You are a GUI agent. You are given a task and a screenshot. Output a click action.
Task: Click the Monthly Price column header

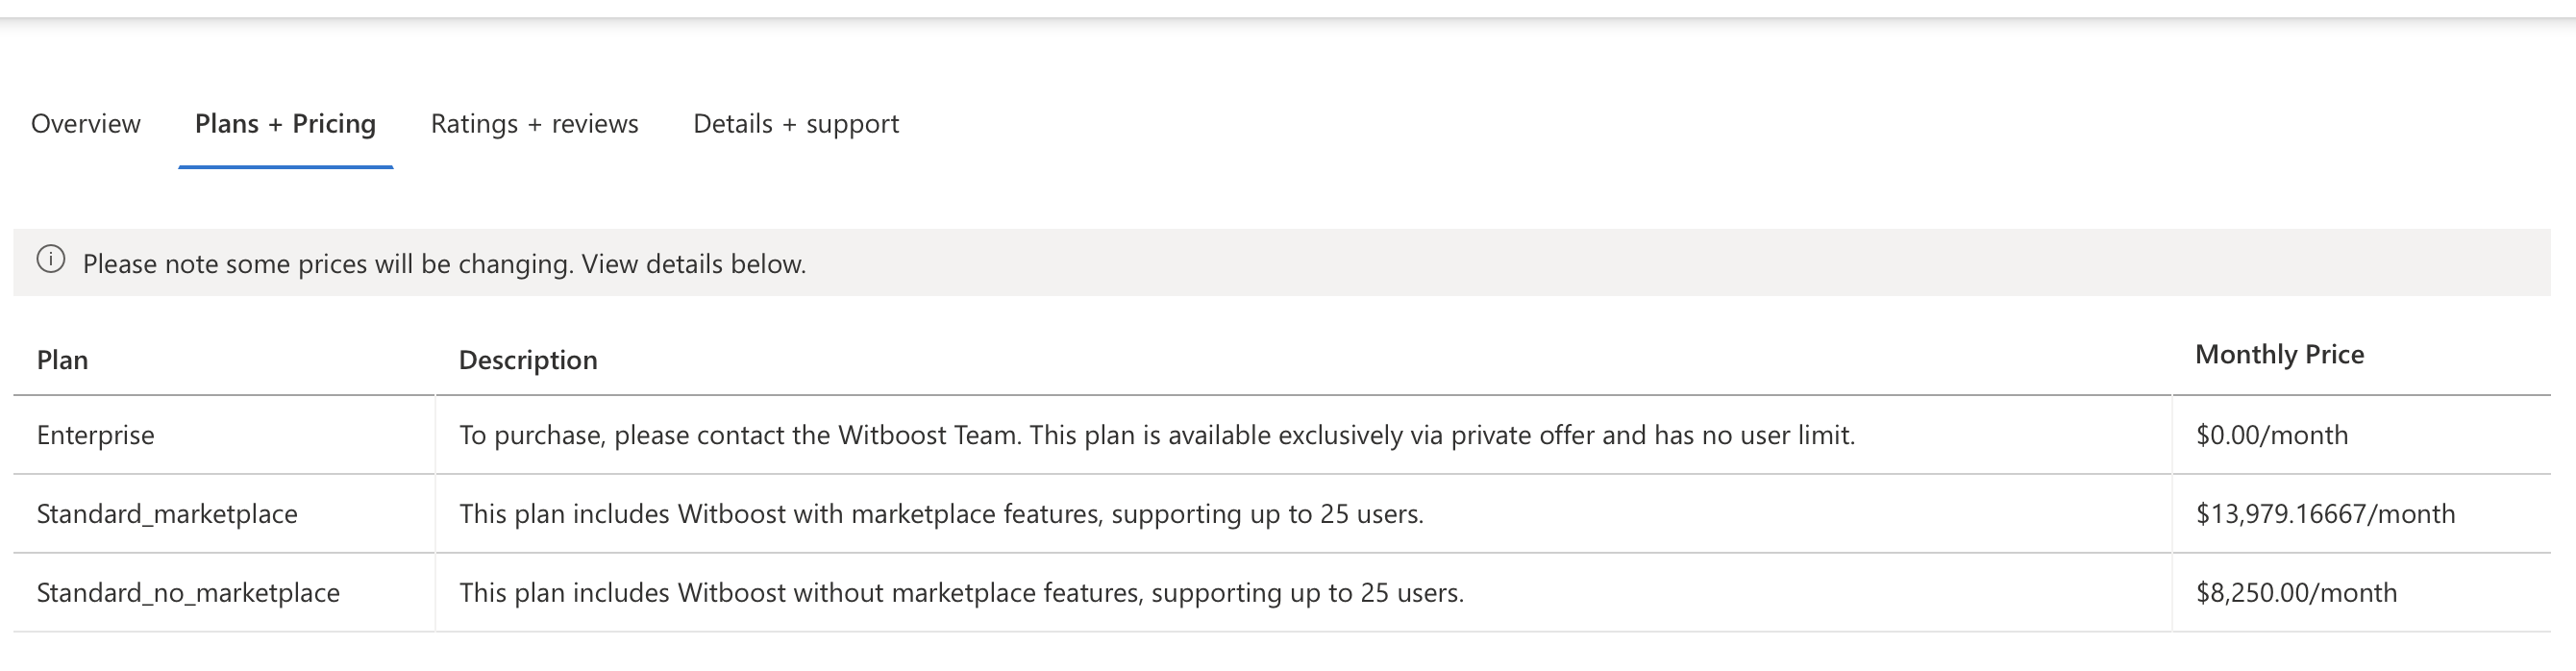tap(2279, 355)
